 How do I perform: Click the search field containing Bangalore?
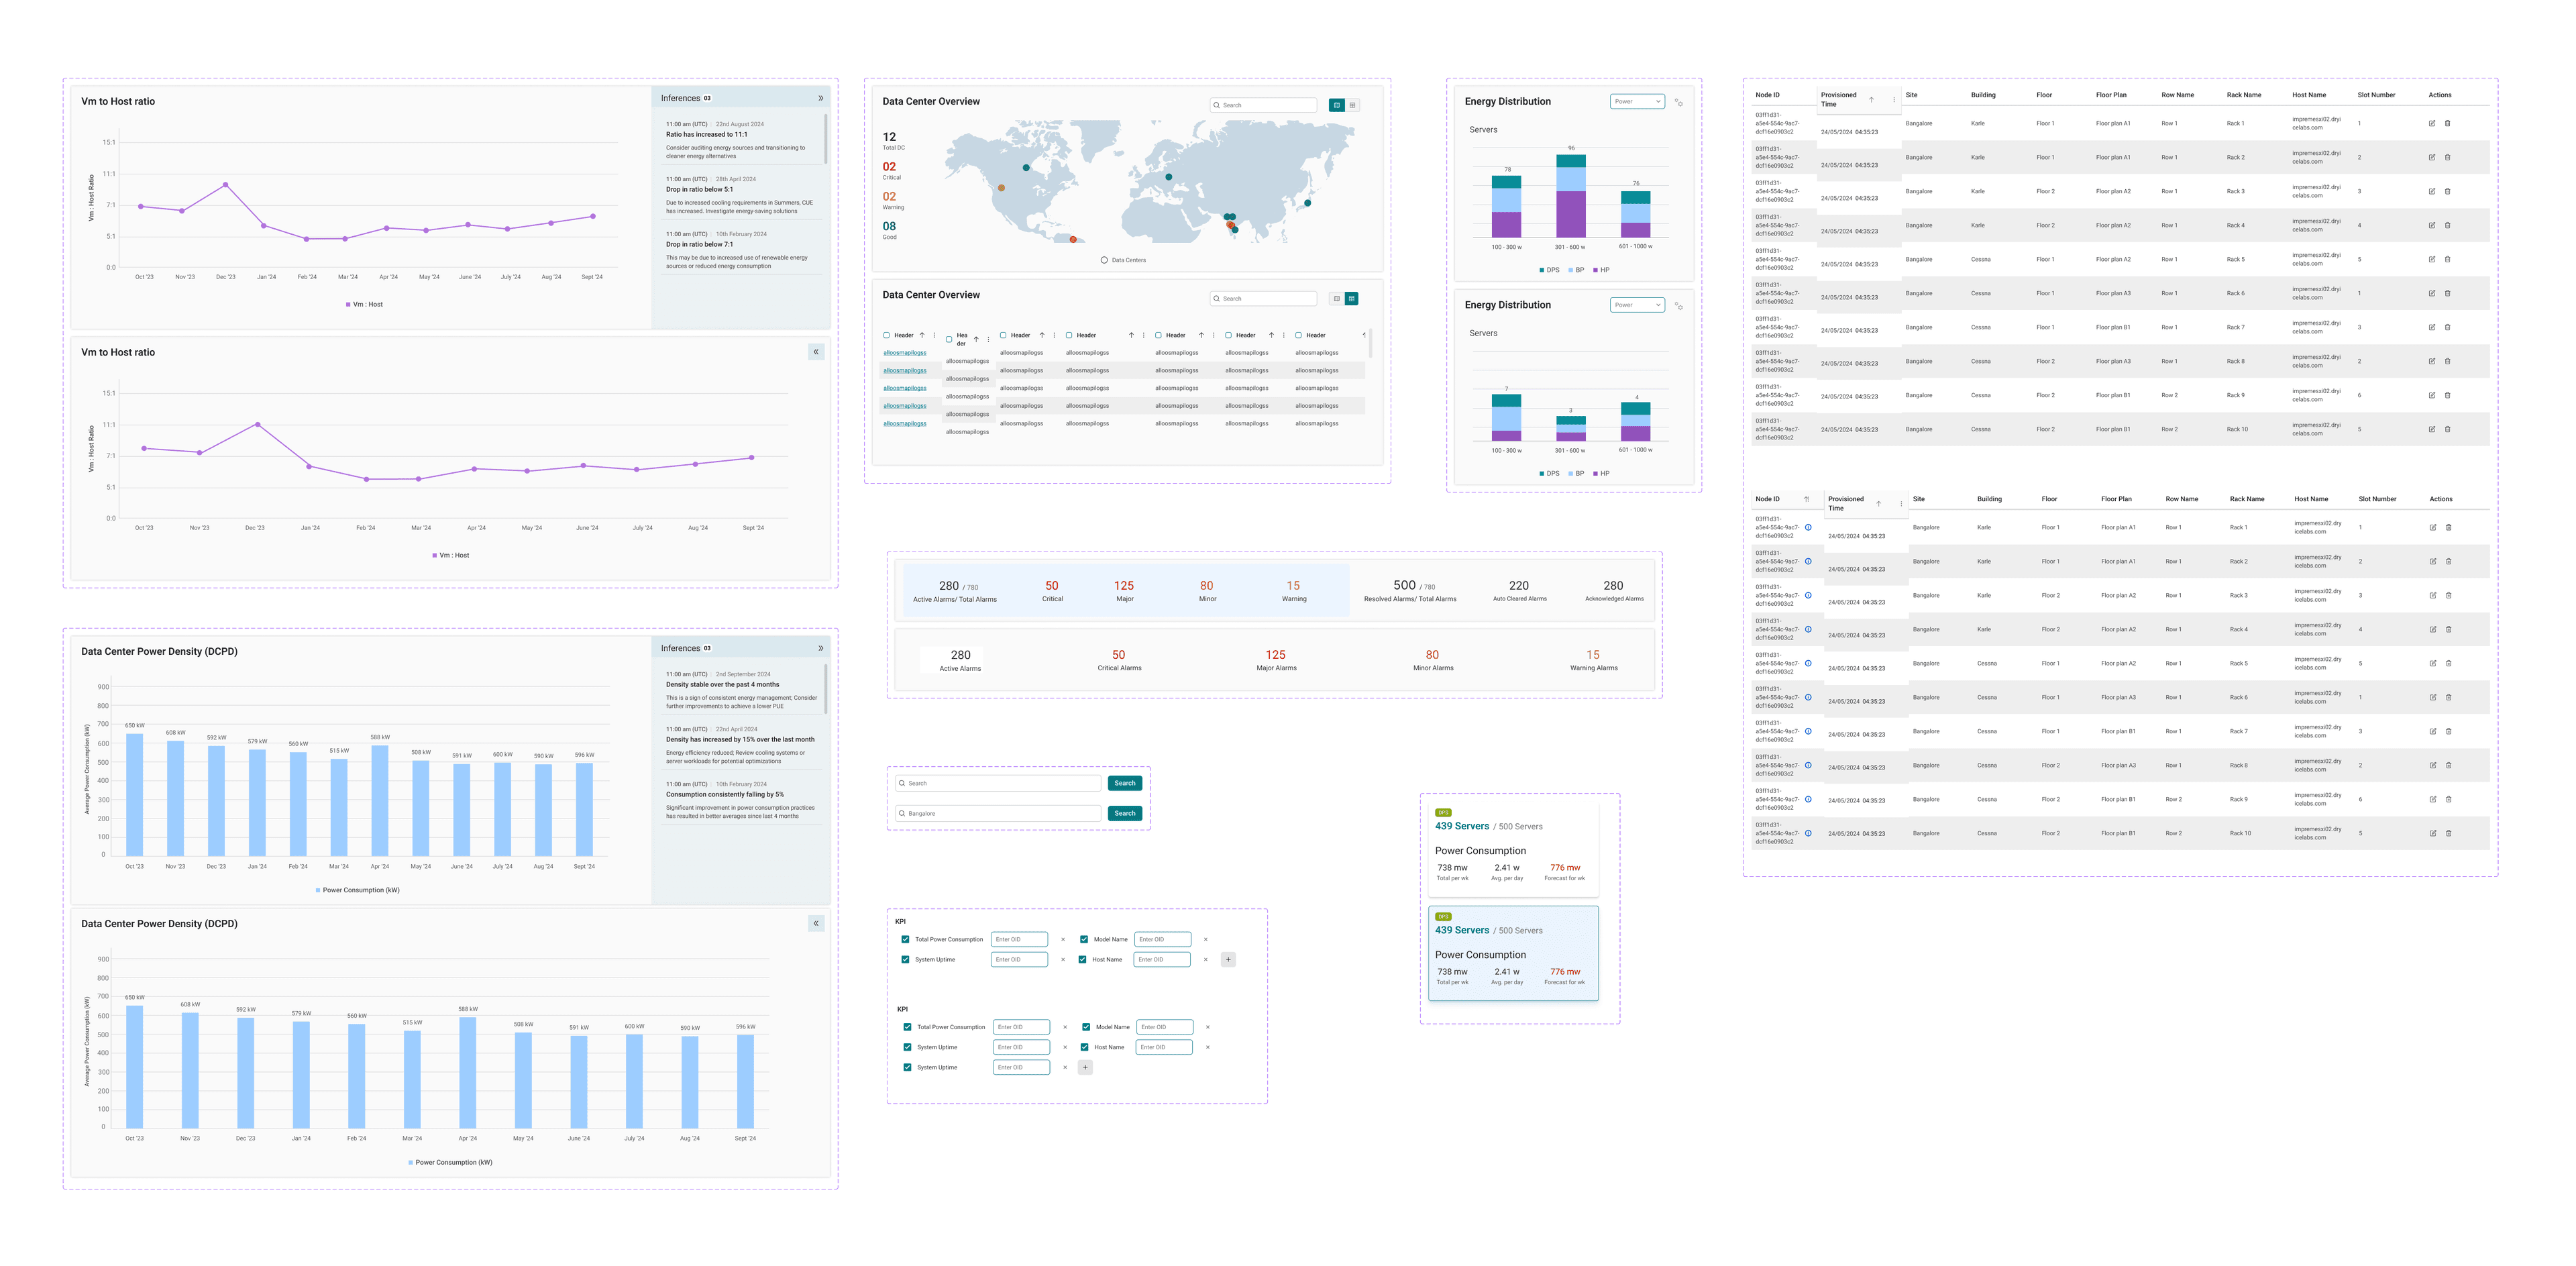point(998,813)
